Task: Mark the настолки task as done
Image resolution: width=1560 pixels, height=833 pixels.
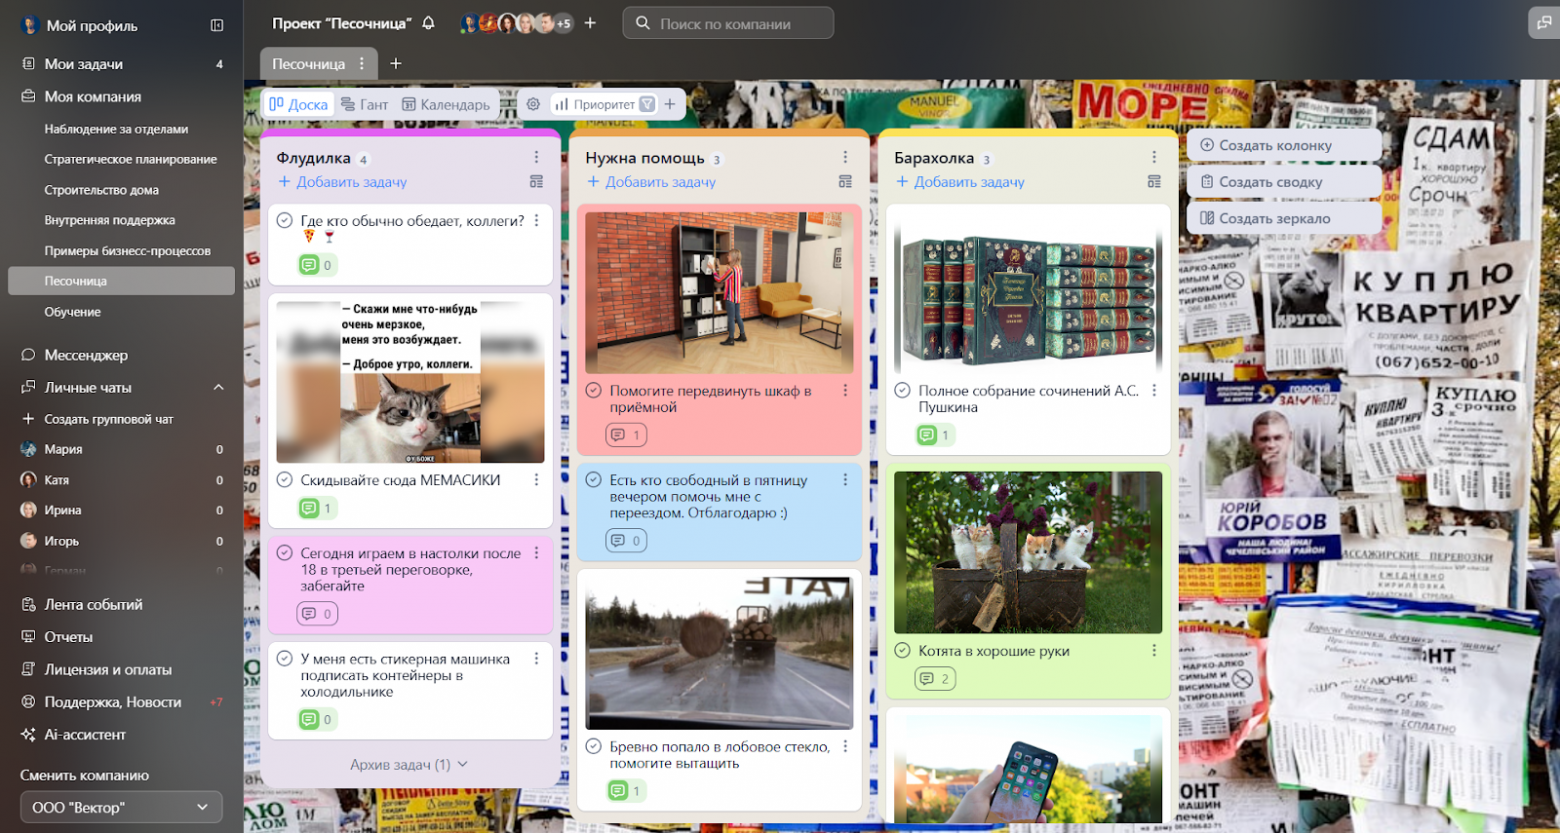Action: tap(284, 553)
